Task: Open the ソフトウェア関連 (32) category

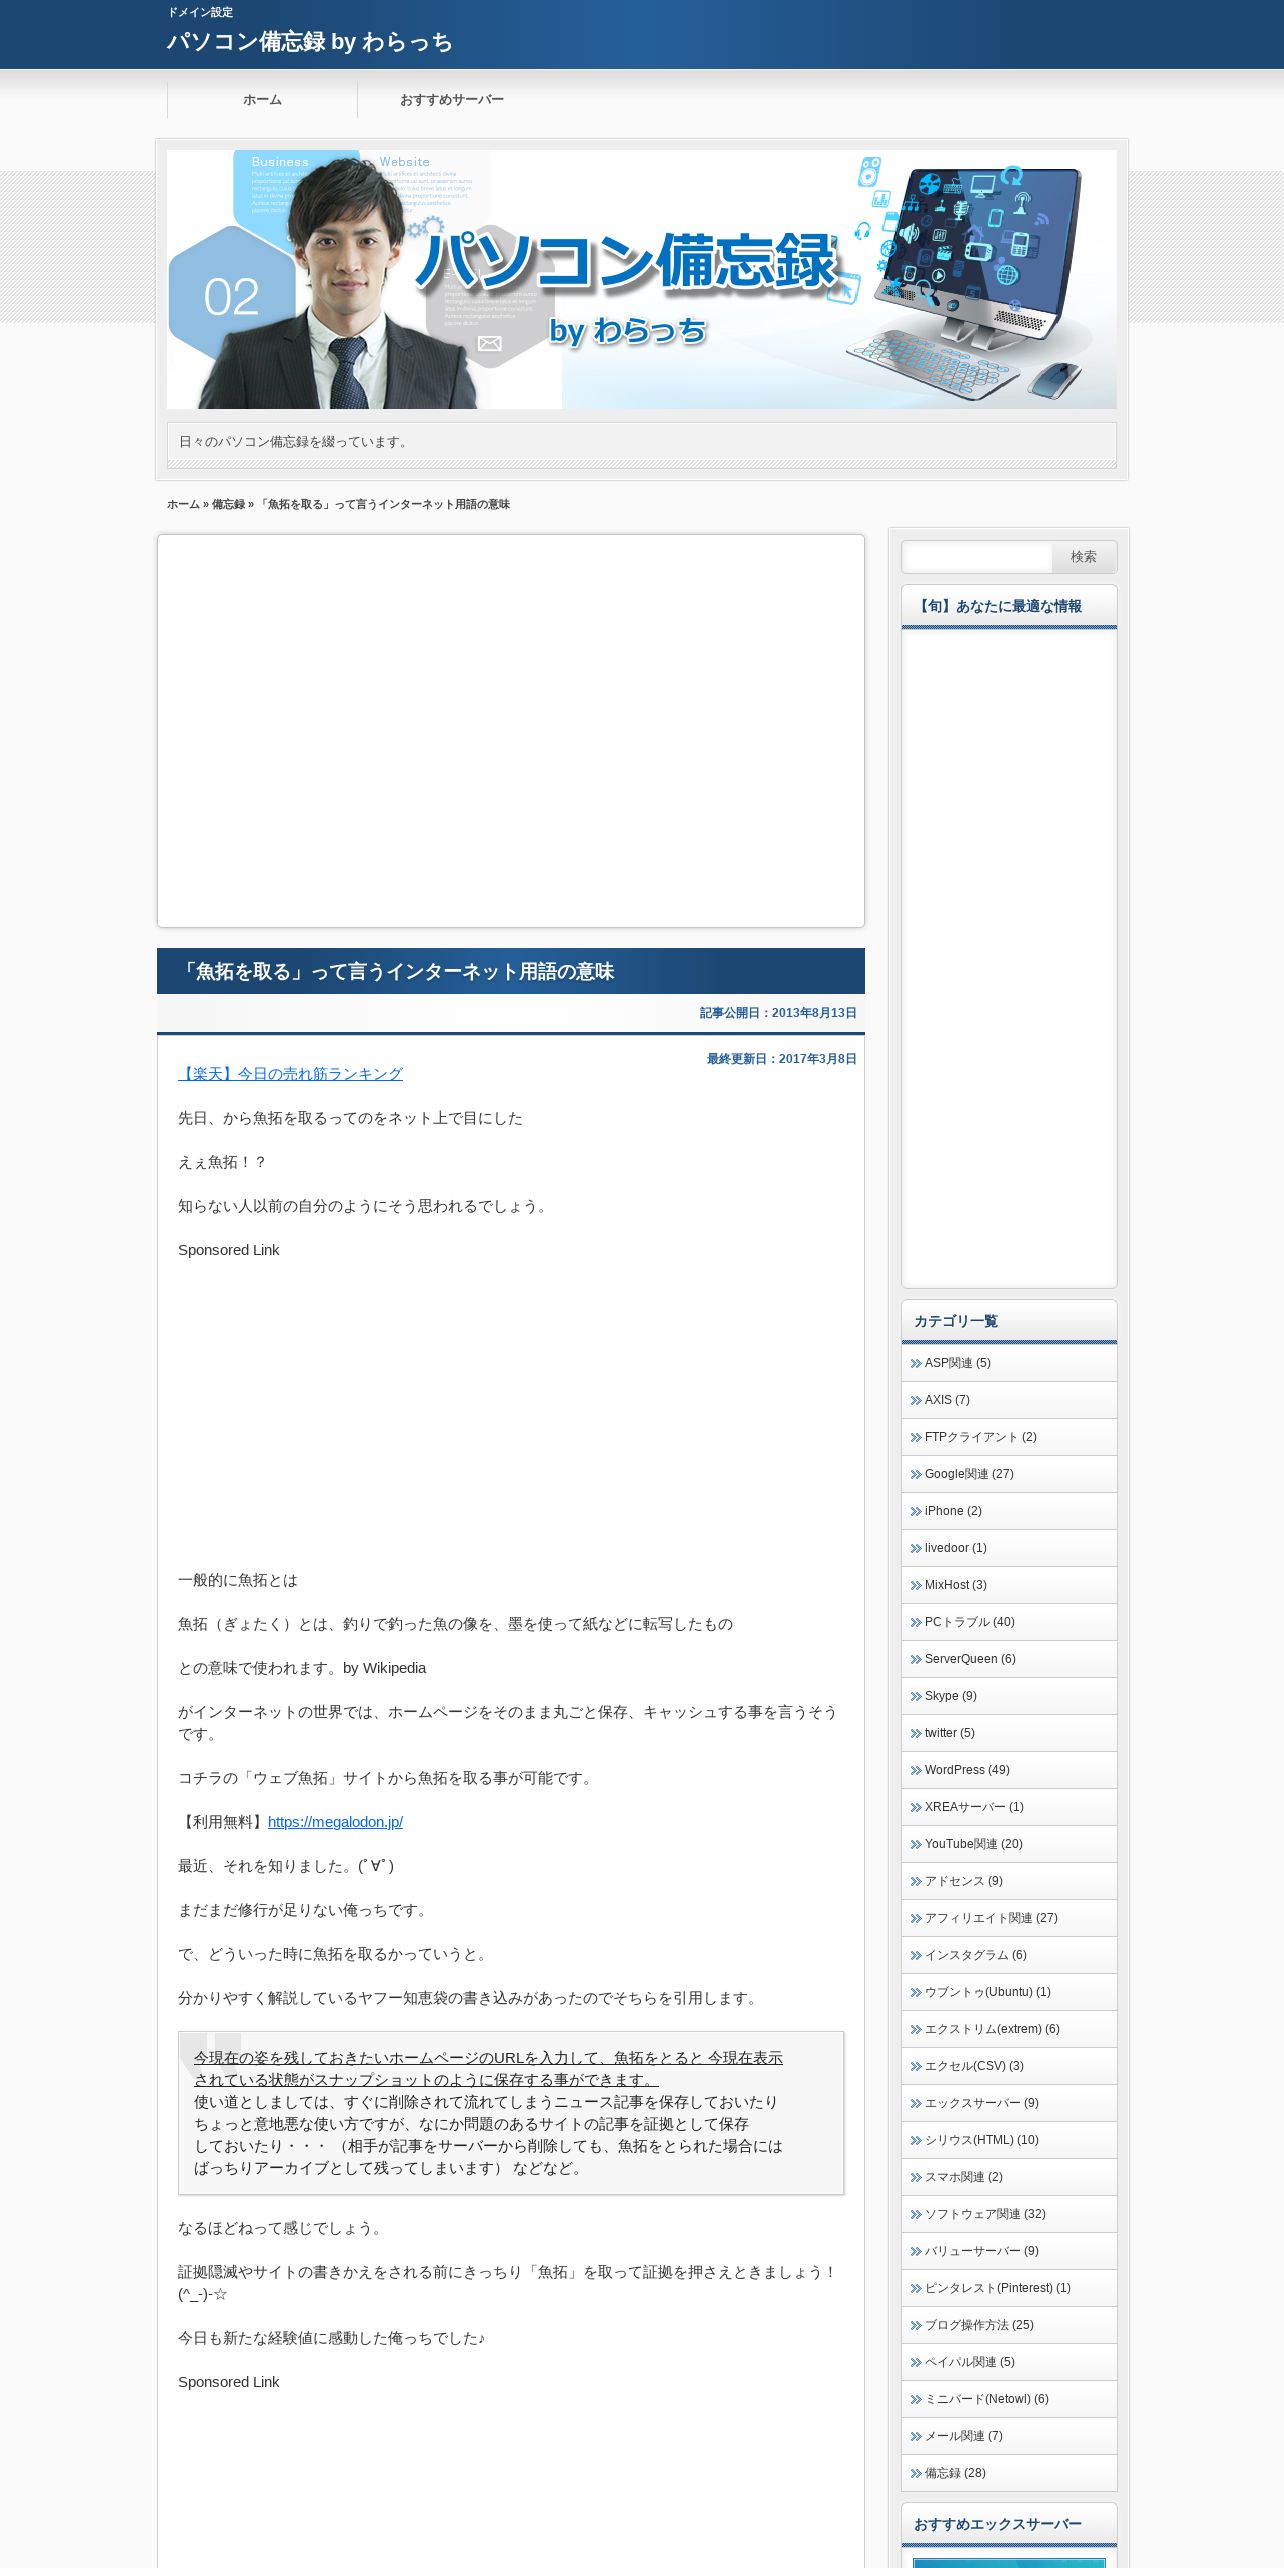Action: pyautogui.click(x=1009, y=2214)
